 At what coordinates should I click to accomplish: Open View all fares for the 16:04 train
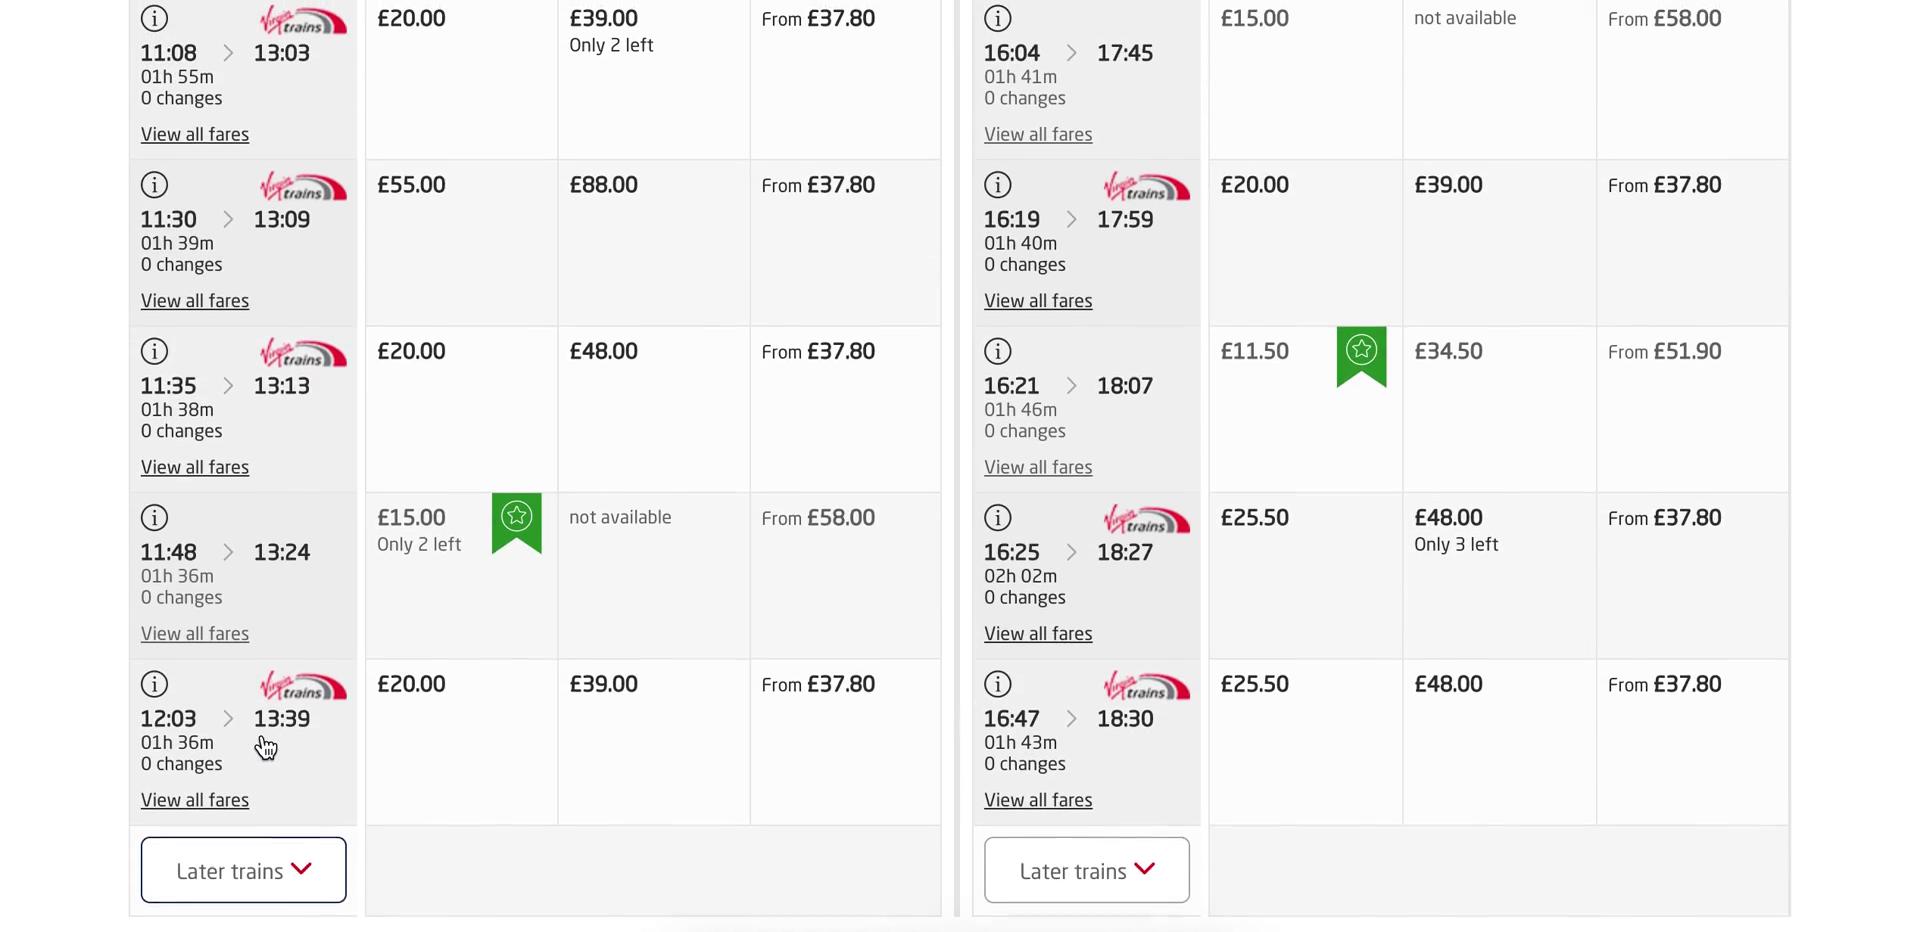pyautogui.click(x=1038, y=133)
